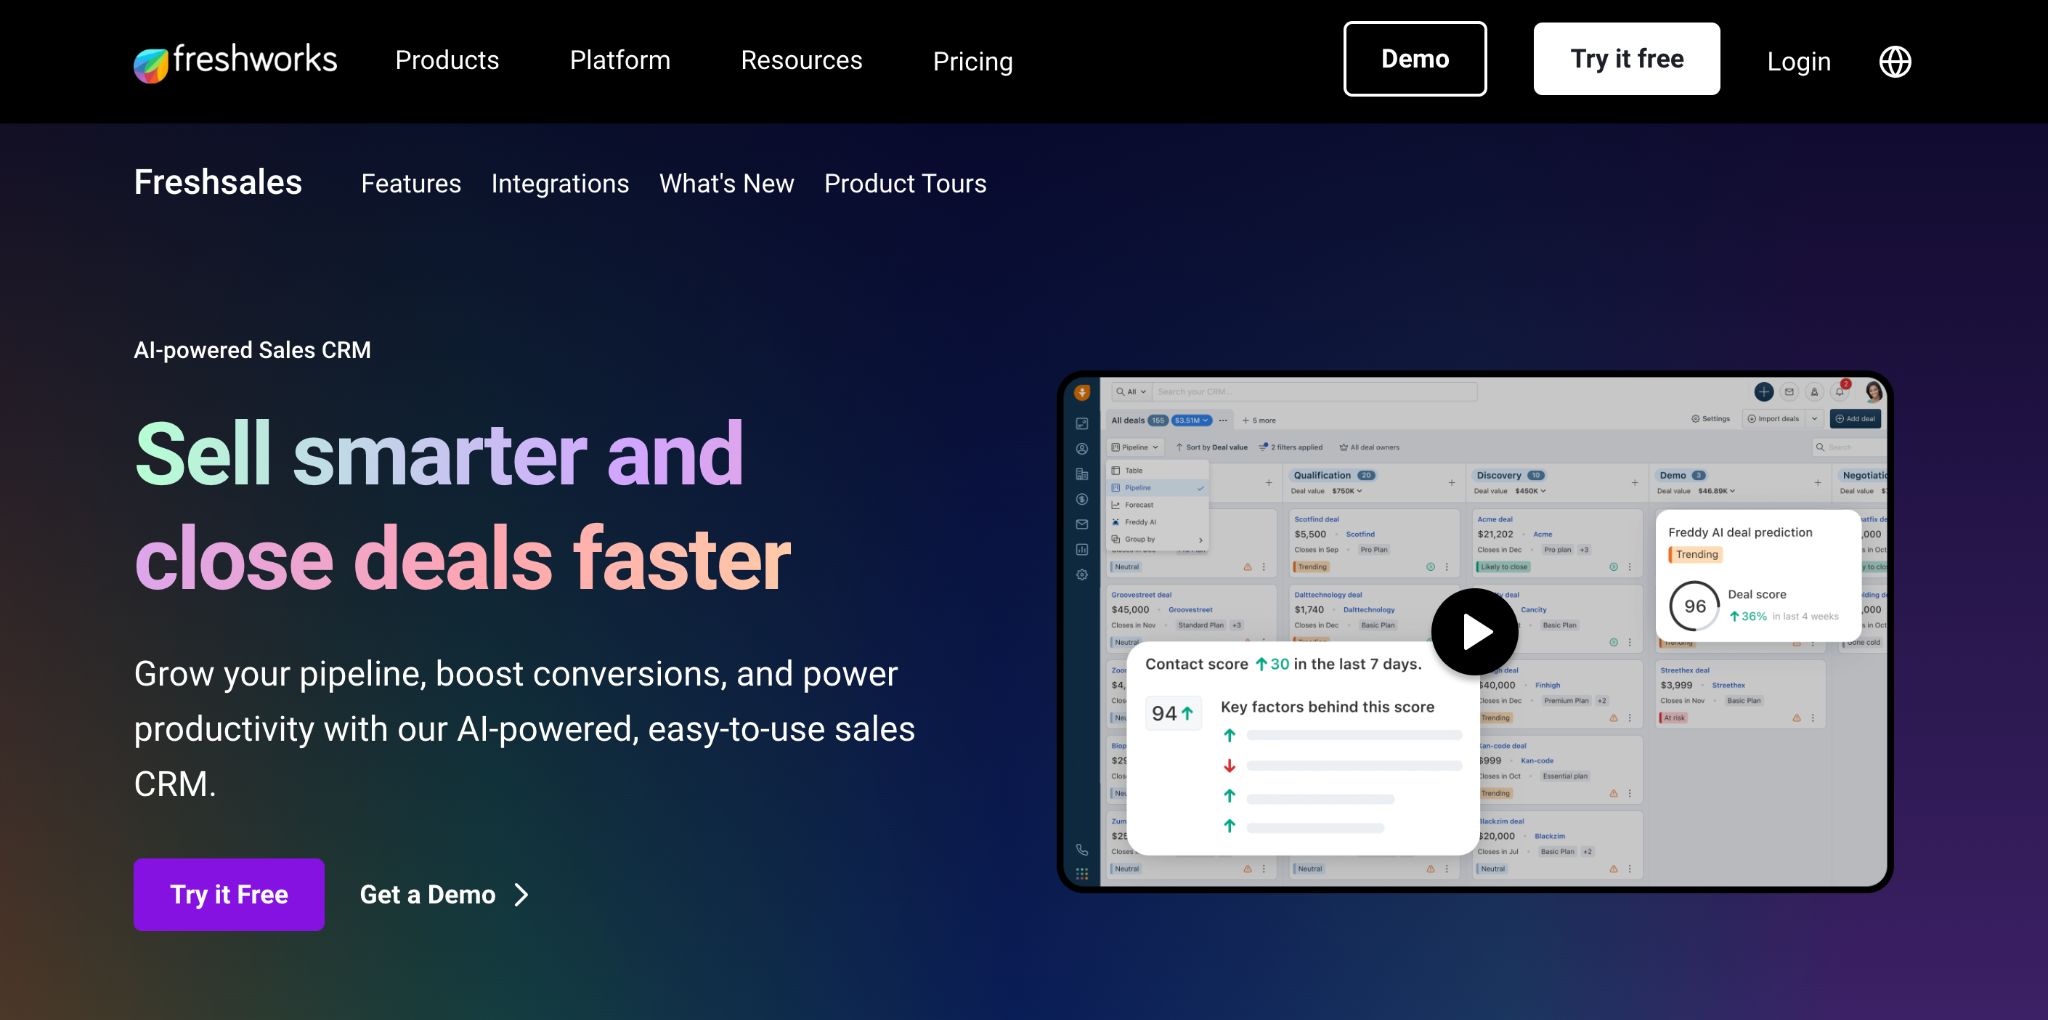
Task: Open the Login link
Action: pyautogui.click(x=1799, y=61)
